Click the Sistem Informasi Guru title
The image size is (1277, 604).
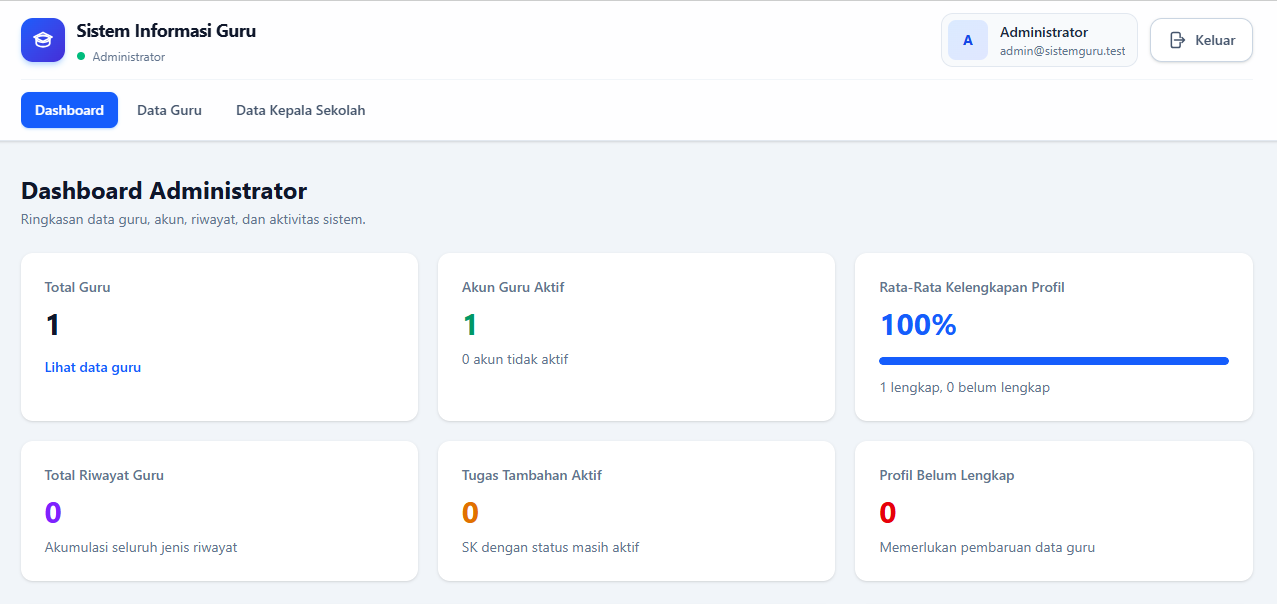(166, 31)
